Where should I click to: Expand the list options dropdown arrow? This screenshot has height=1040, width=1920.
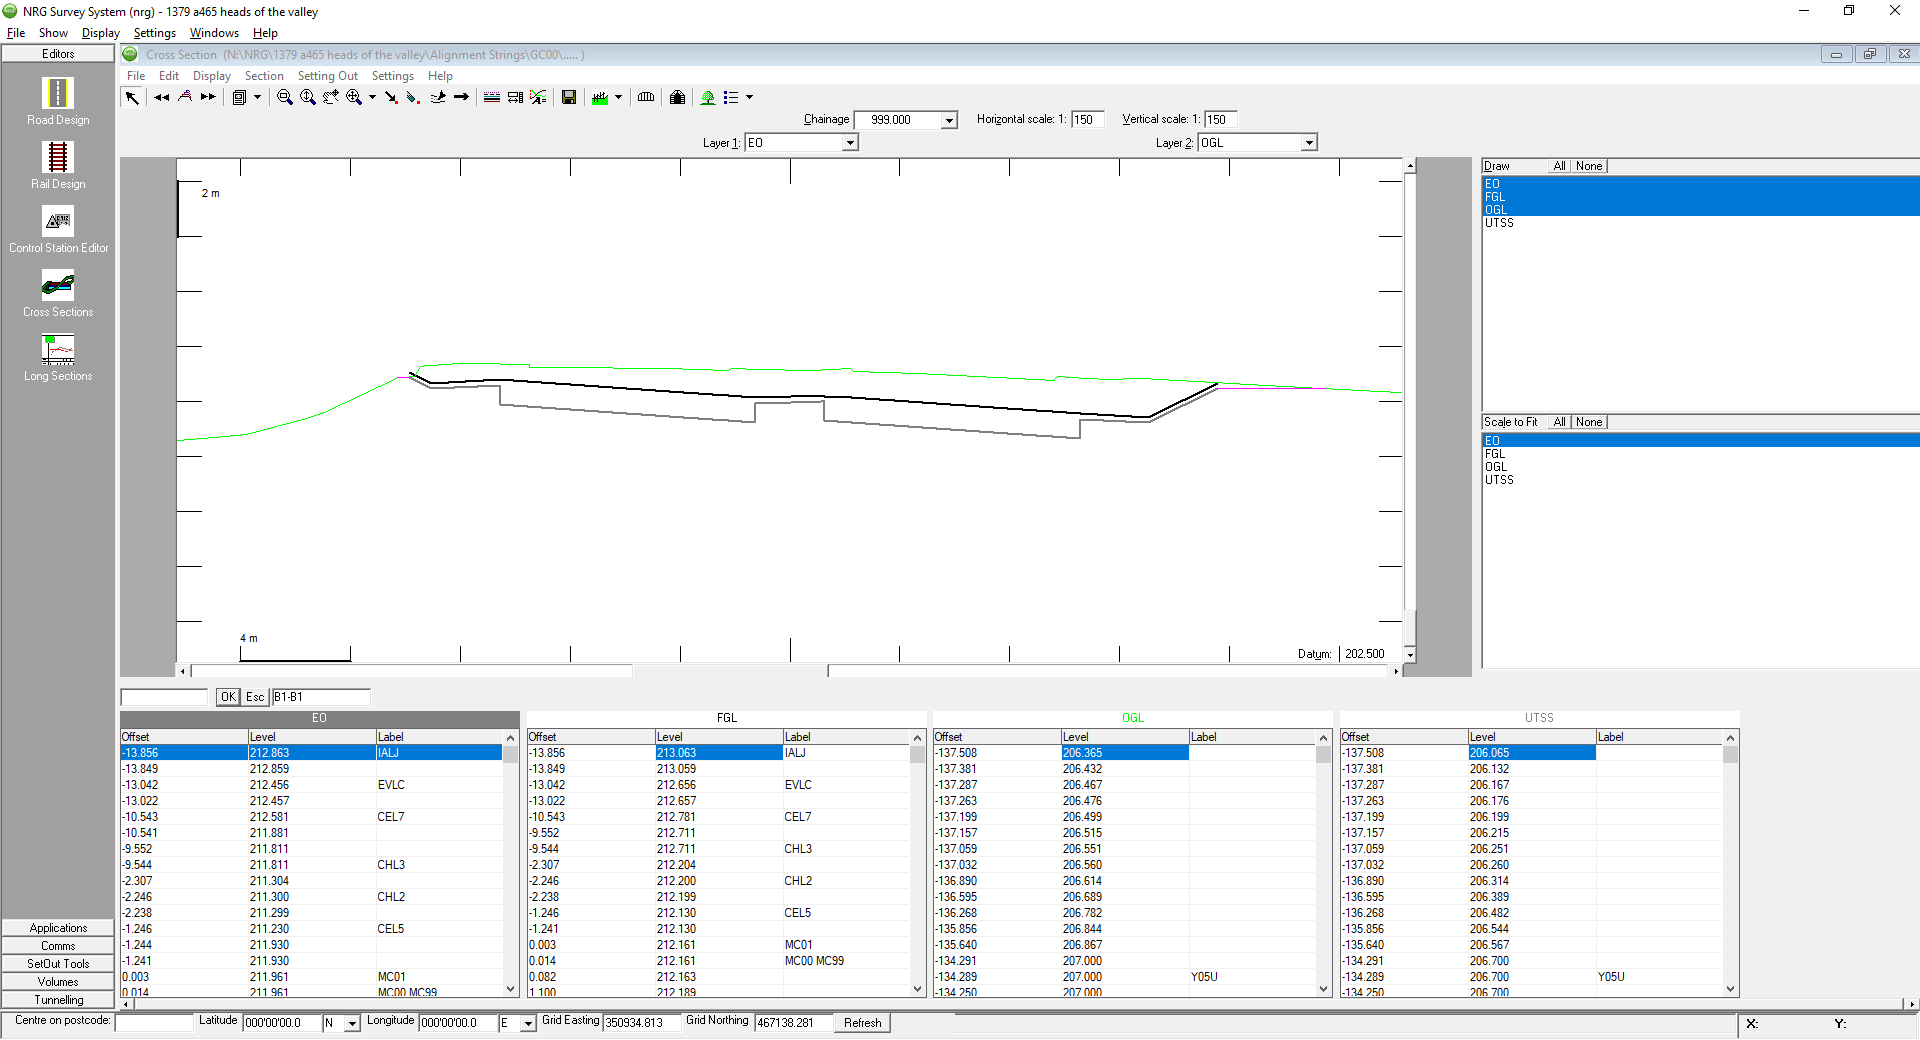coord(749,97)
